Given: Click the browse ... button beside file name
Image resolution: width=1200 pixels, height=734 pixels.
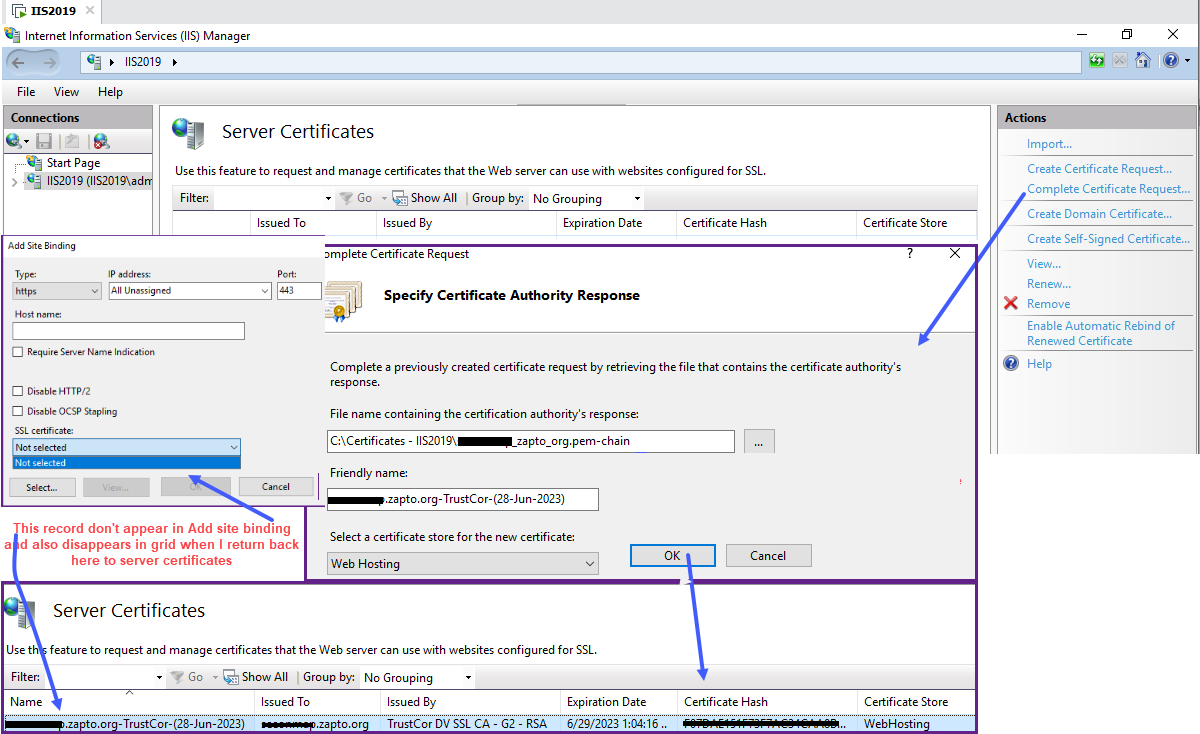Looking at the screenshot, I should 759,440.
